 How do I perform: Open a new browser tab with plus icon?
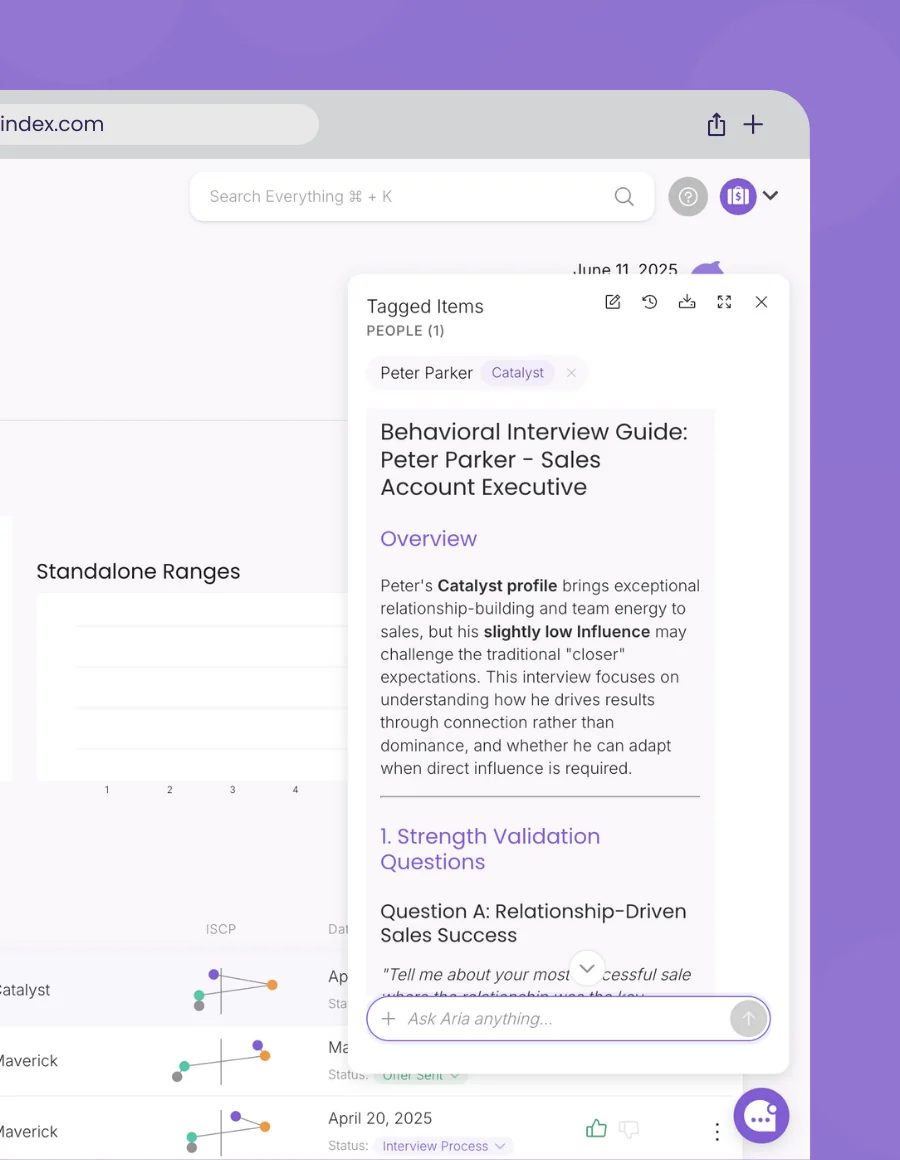[753, 124]
